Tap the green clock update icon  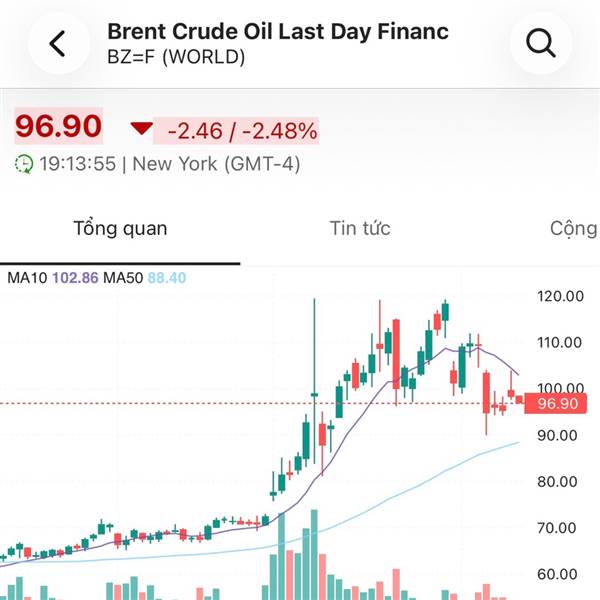tap(24, 163)
